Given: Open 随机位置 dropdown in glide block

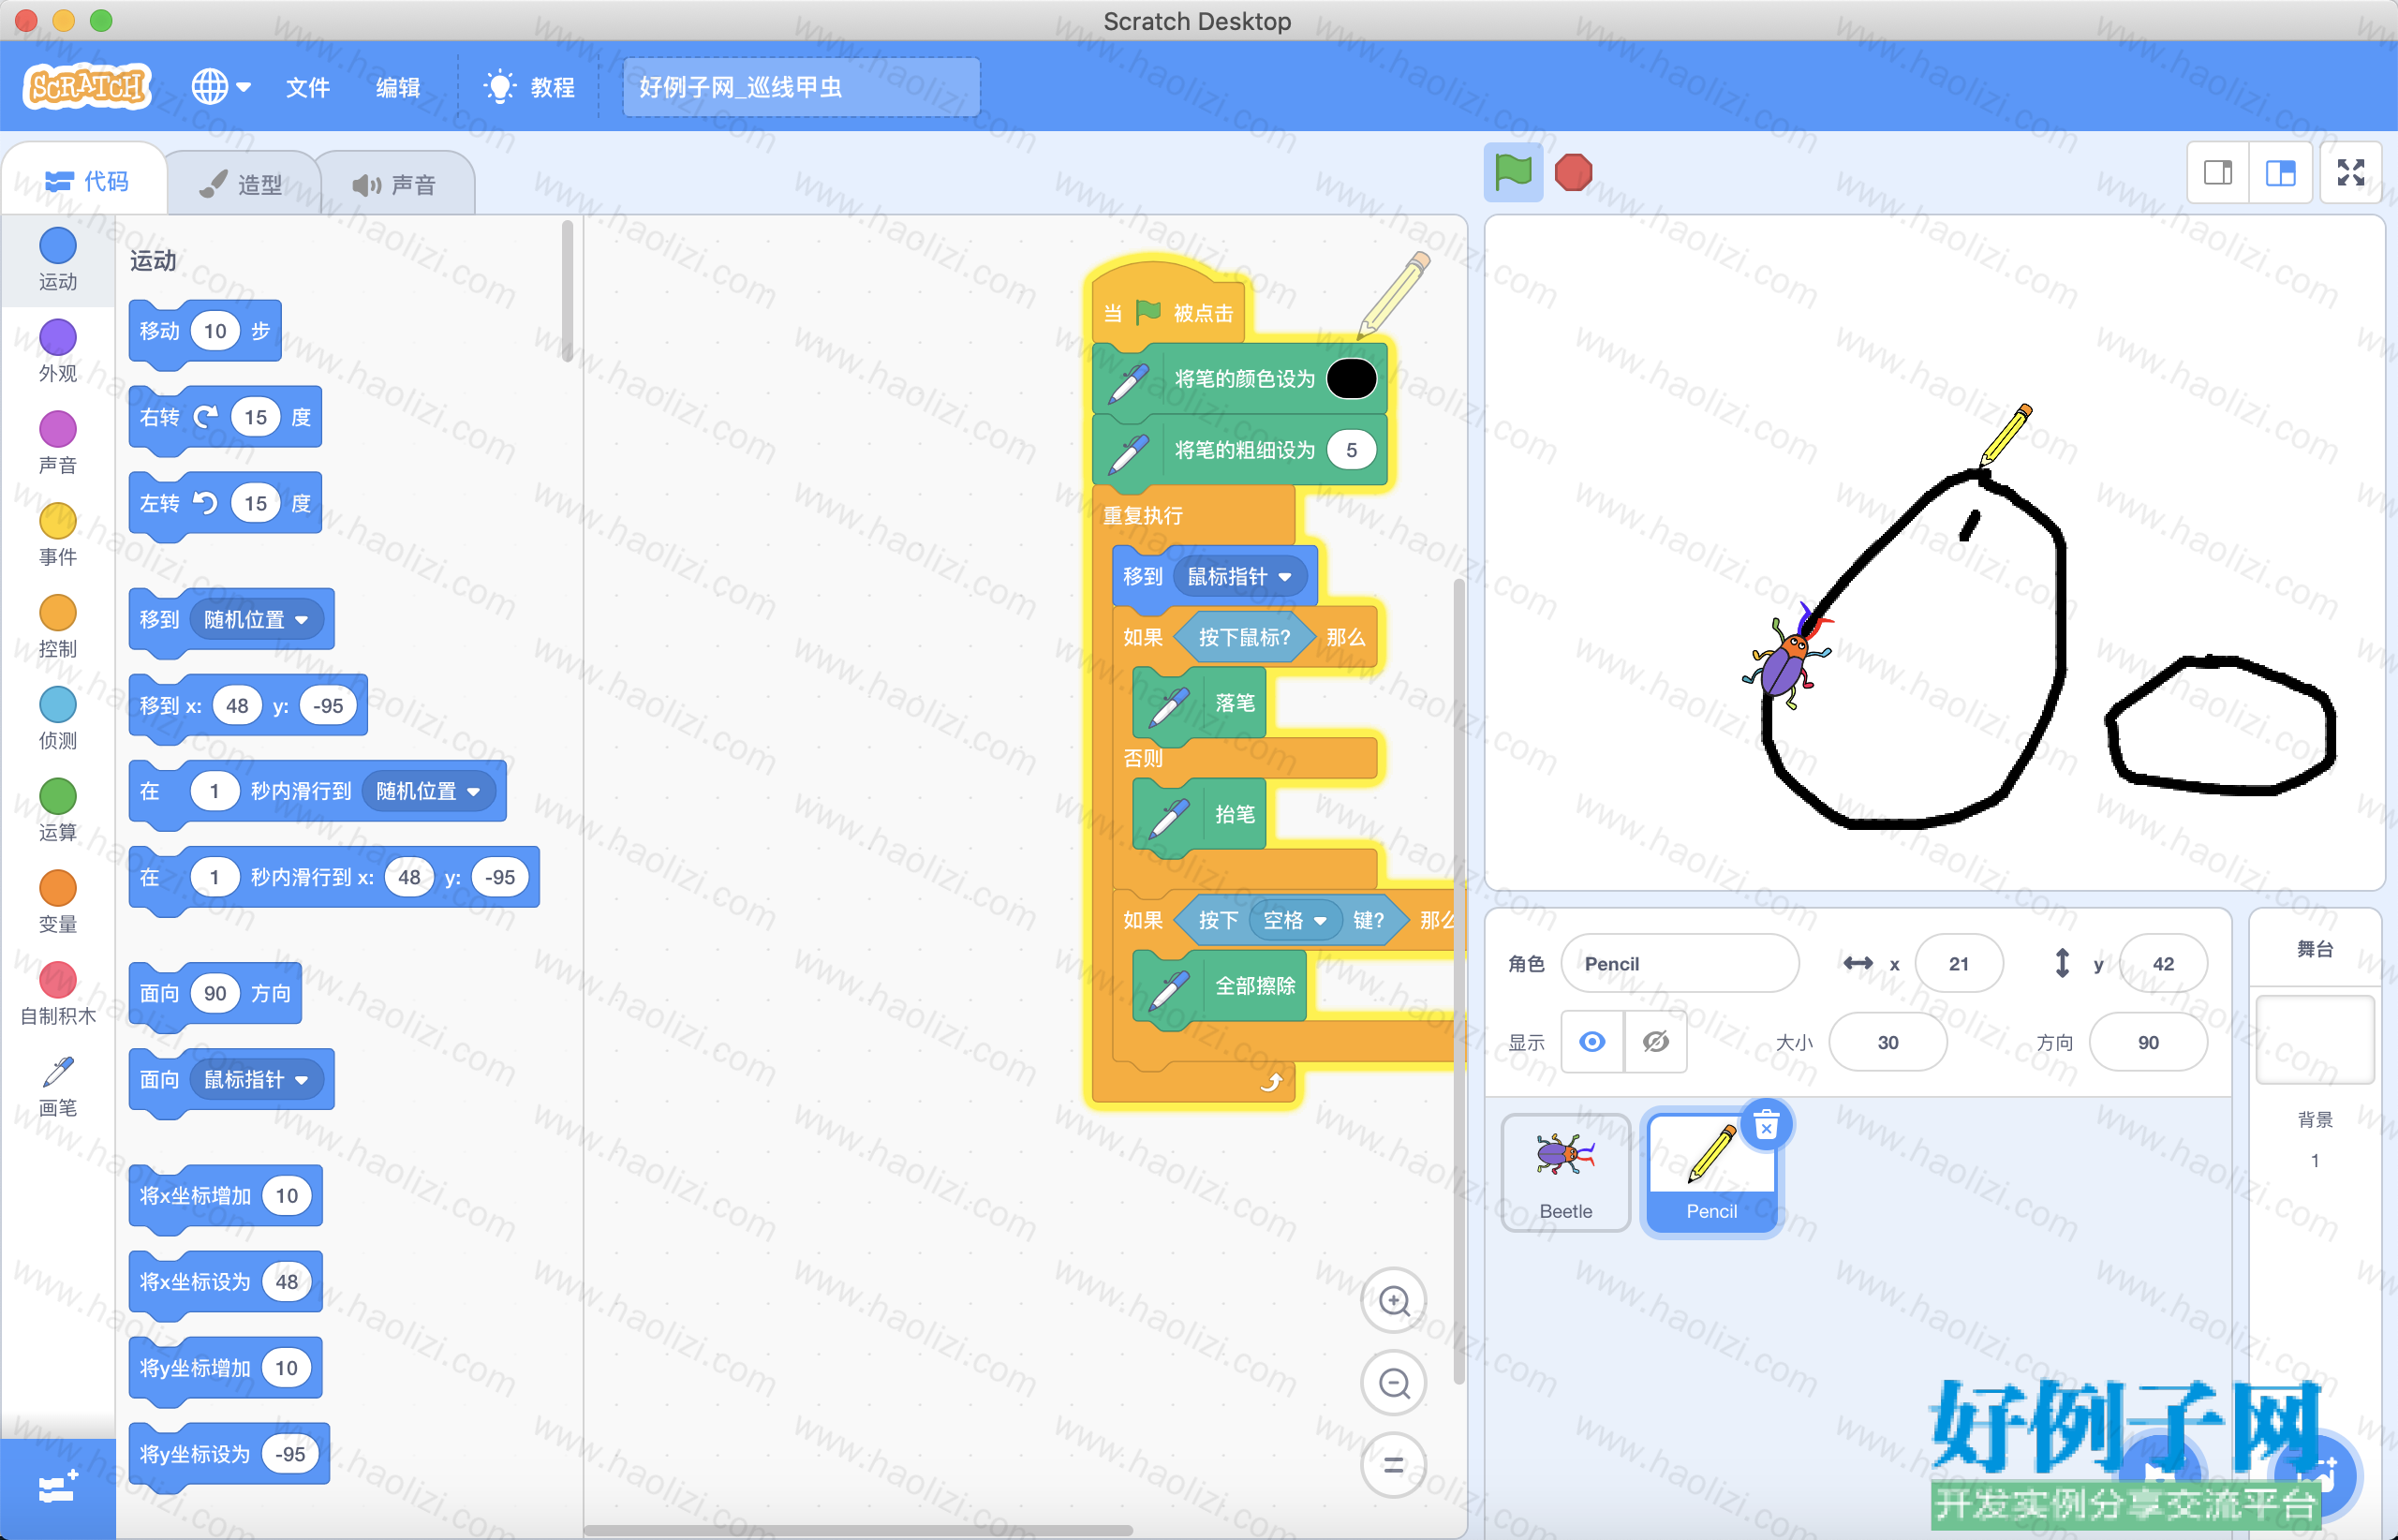Looking at the screenshot, I should [x=428, y=791].
